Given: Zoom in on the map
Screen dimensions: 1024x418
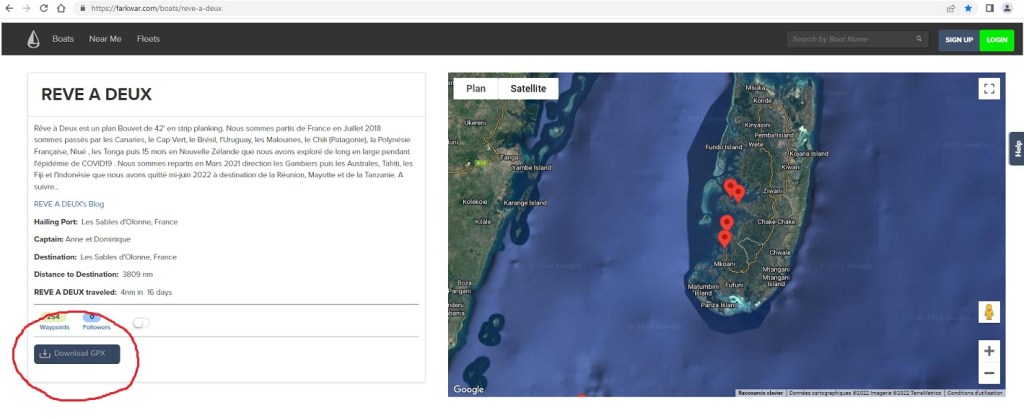Looking at the screenshot, I should [989, 351].
